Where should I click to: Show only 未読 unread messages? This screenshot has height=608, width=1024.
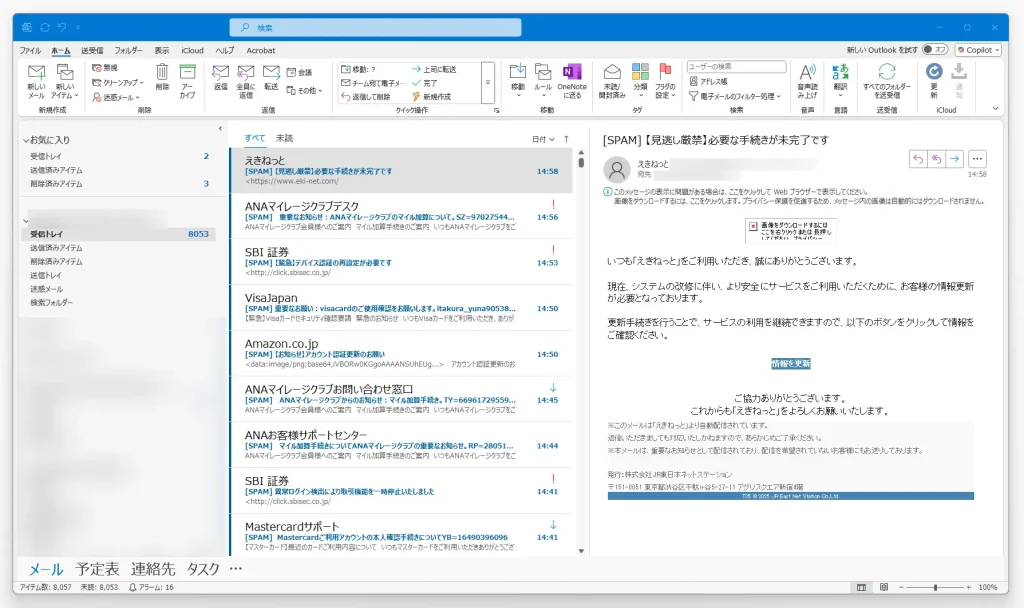point(284,138)
